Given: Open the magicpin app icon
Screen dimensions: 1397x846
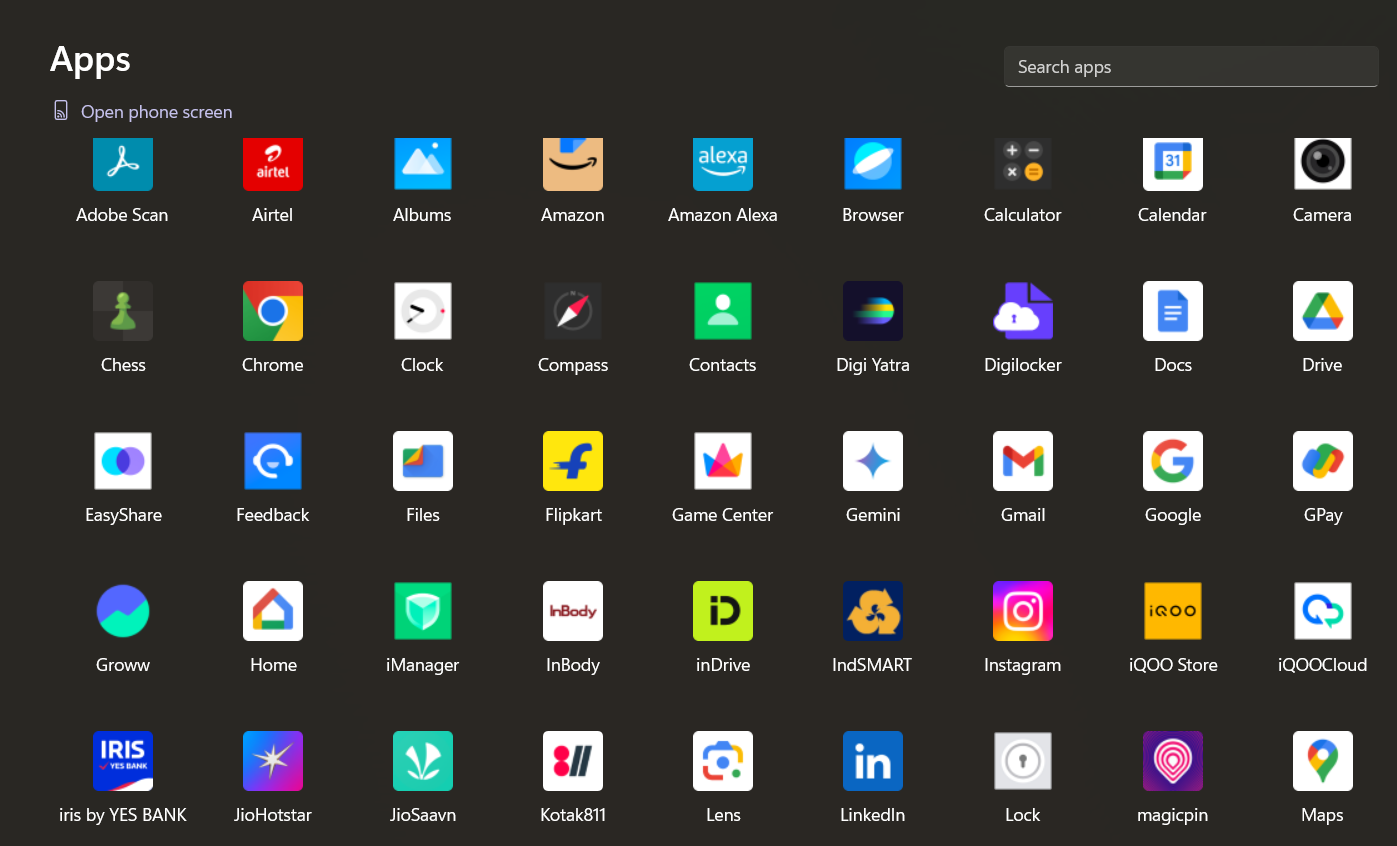Looking at the screenshot, I should (x=1173, y=761).
